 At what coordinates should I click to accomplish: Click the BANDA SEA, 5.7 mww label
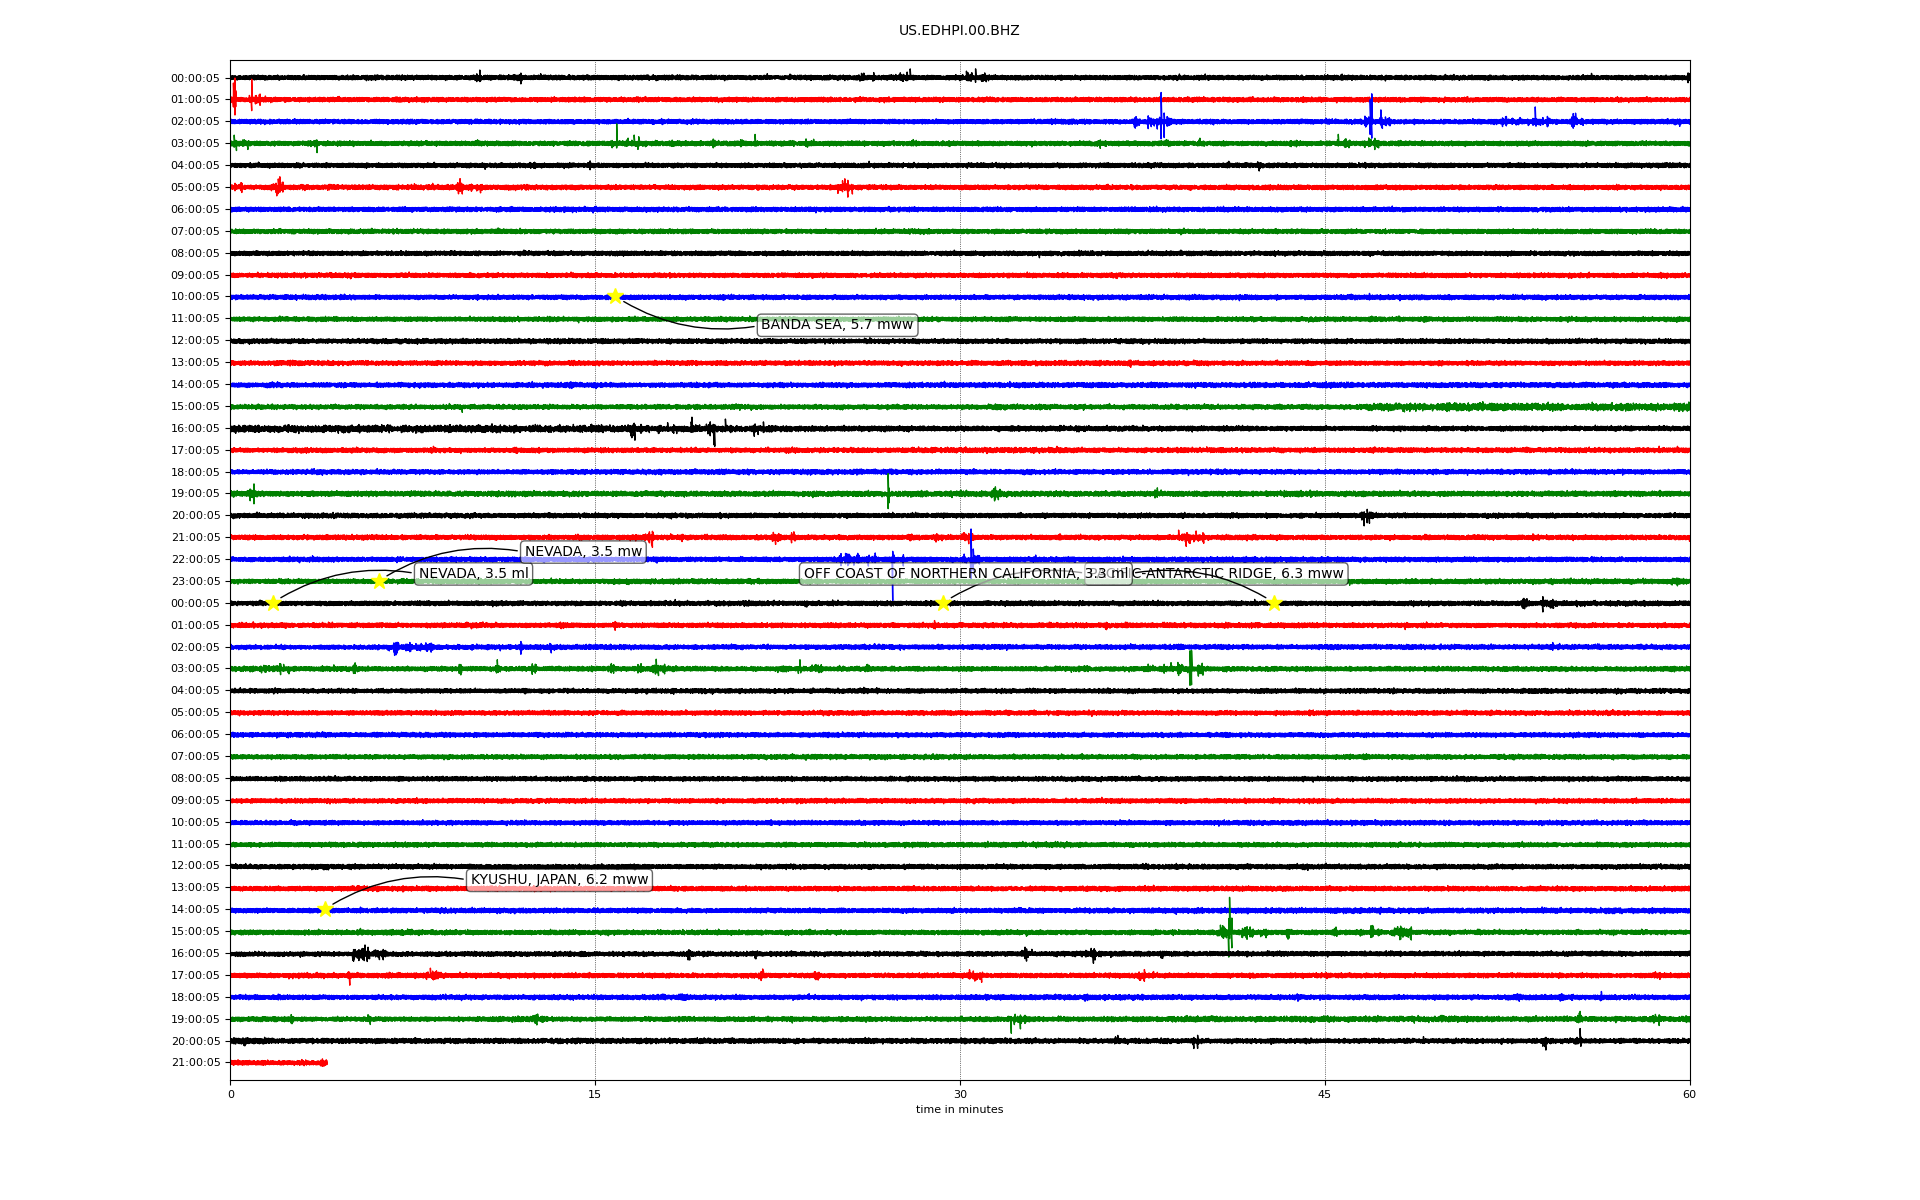click(x=837, y=325)
